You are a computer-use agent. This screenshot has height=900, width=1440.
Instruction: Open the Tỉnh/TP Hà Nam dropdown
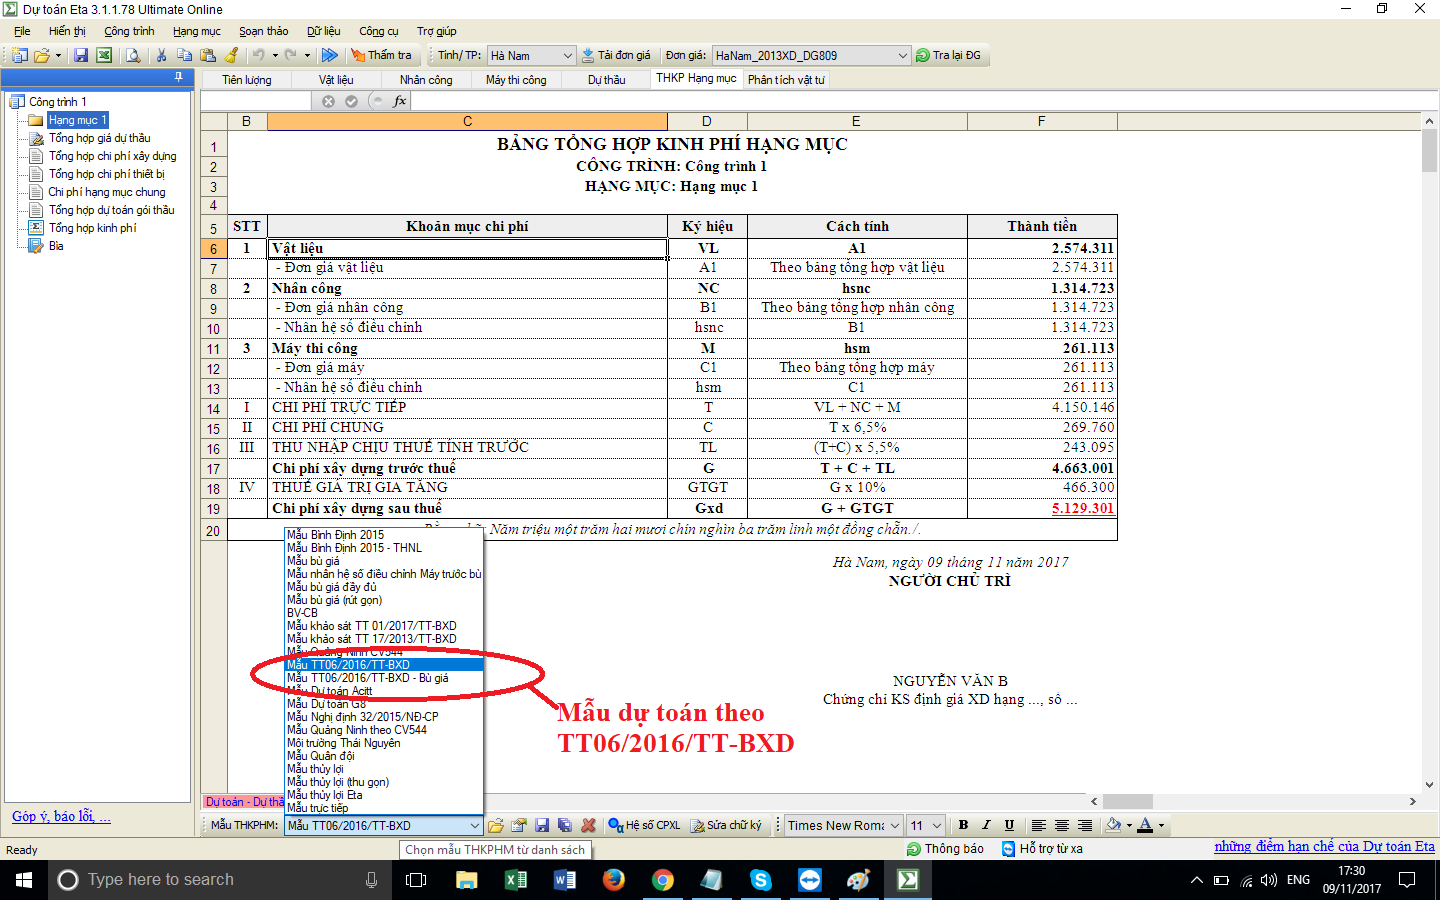(x=567, y=56)
